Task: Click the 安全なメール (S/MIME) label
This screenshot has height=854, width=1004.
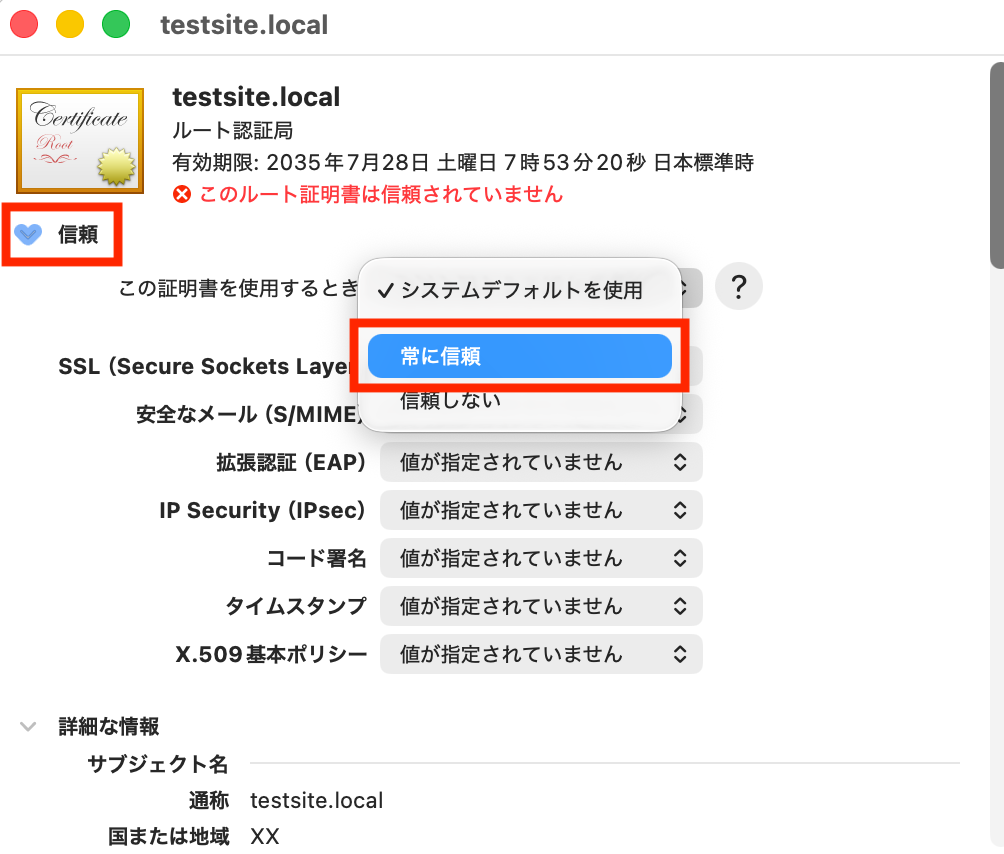Action: tap(250, 415)
